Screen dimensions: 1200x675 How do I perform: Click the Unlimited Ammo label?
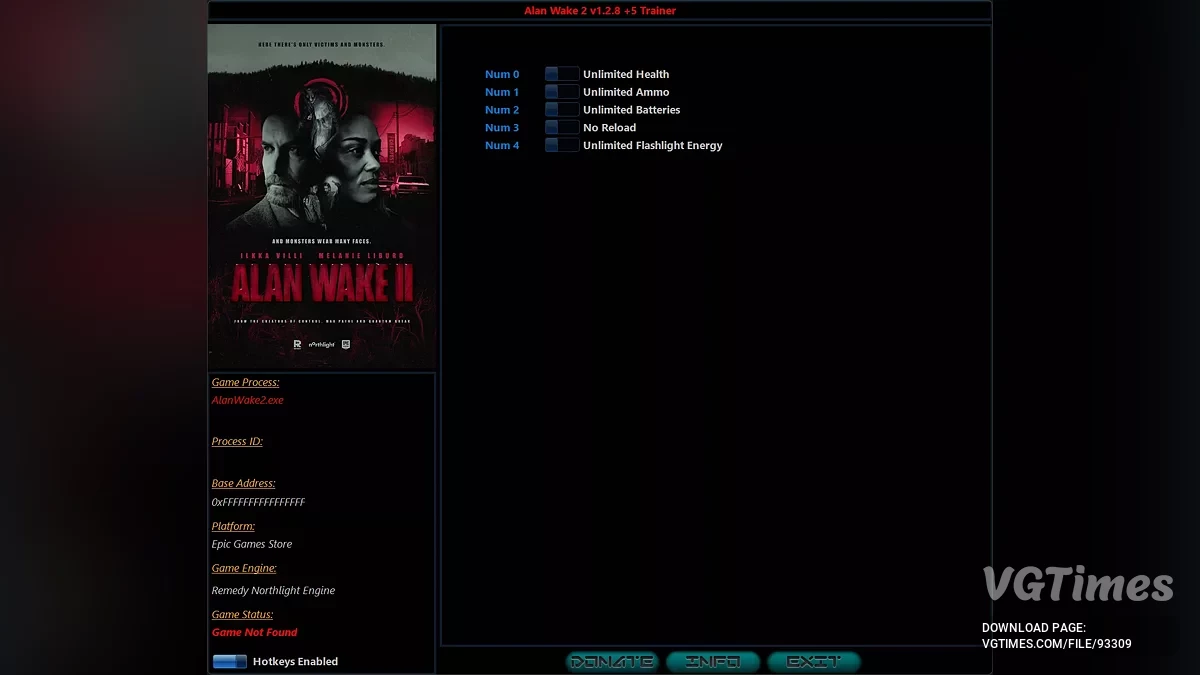pos(626,92)
